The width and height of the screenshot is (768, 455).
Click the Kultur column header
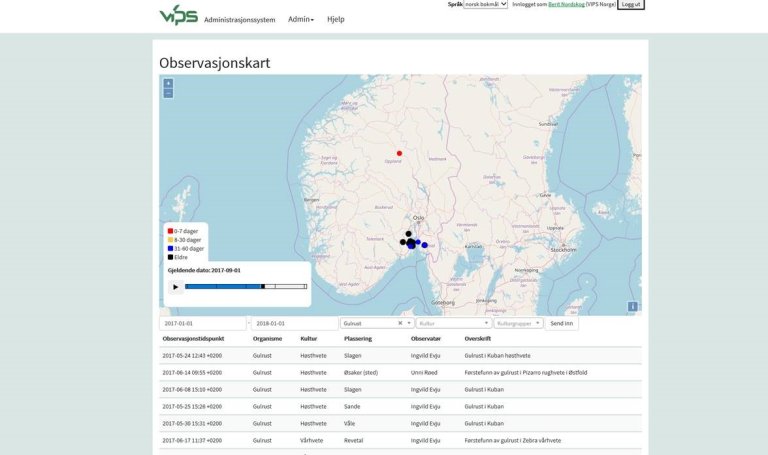point(309,338)
